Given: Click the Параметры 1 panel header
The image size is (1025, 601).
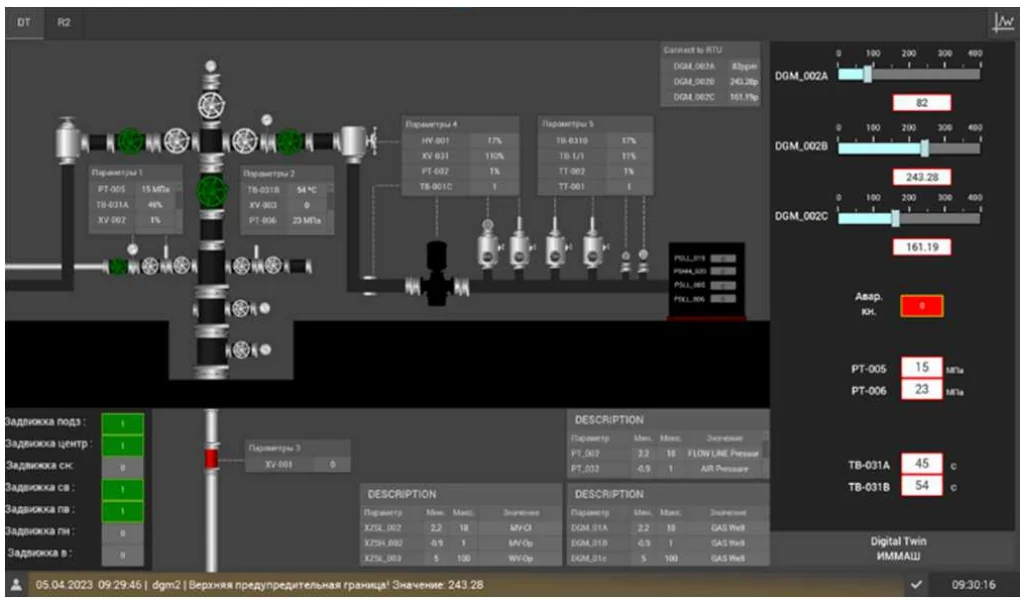Looking at the screenshot, I should 136,173.
